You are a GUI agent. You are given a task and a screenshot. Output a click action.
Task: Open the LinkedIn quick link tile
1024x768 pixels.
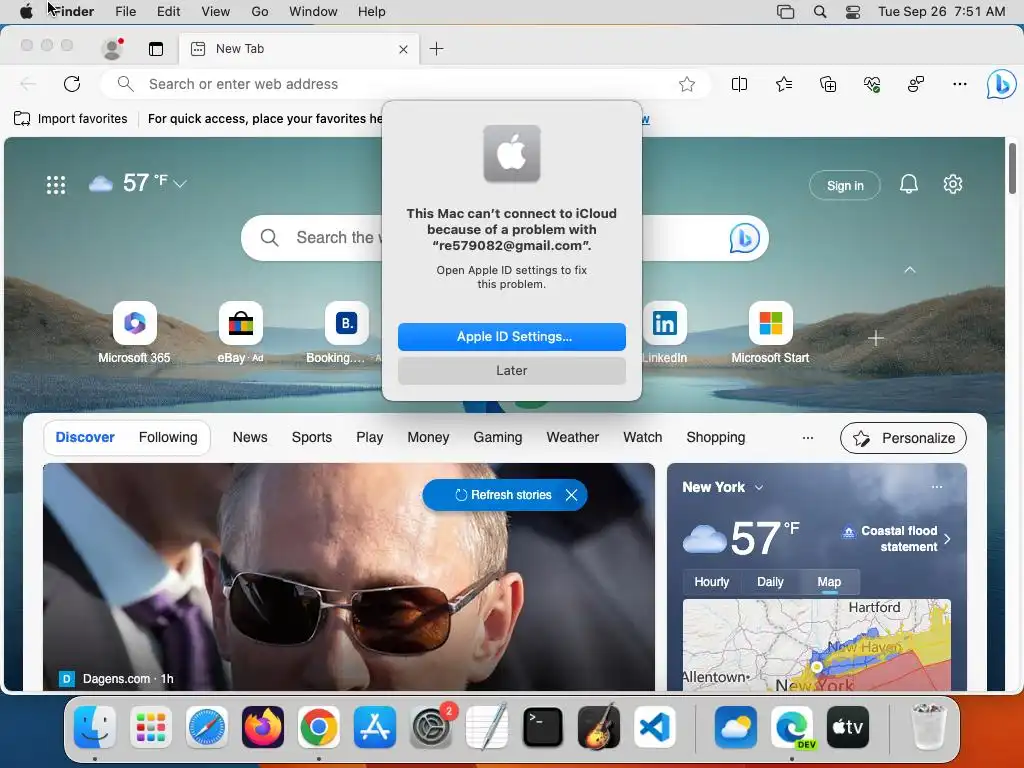pyautogui.click(x=664, y=323)
